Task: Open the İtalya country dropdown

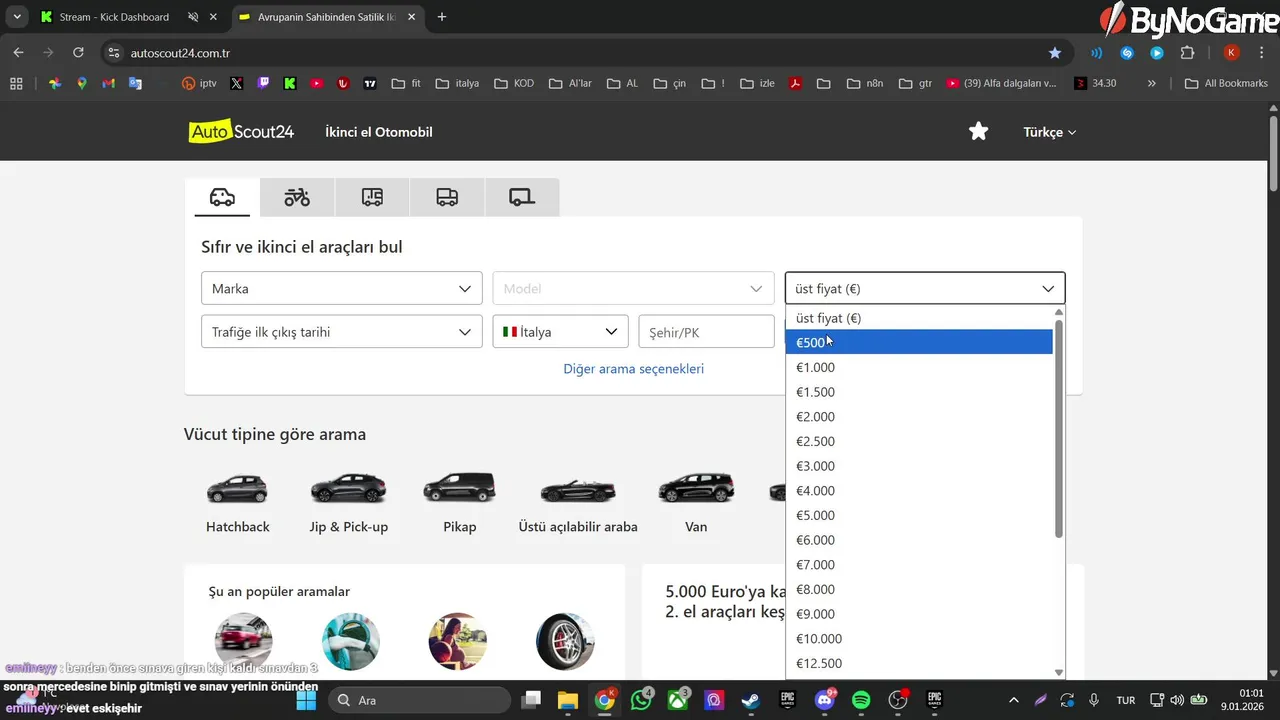Action: click(x=560, y=332)
